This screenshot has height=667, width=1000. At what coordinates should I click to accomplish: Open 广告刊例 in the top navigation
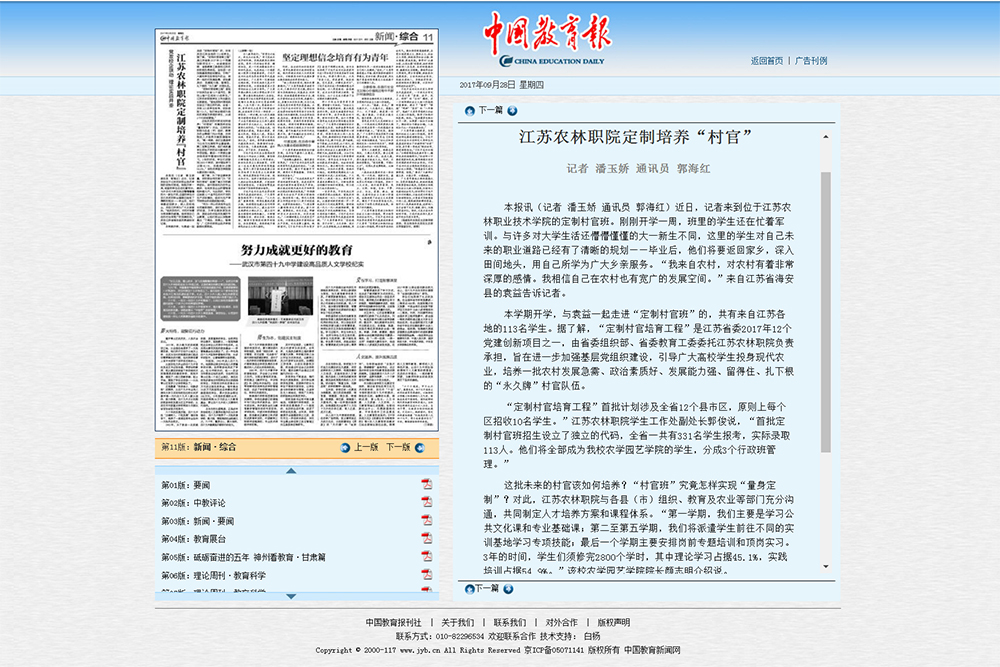(811, 61)
